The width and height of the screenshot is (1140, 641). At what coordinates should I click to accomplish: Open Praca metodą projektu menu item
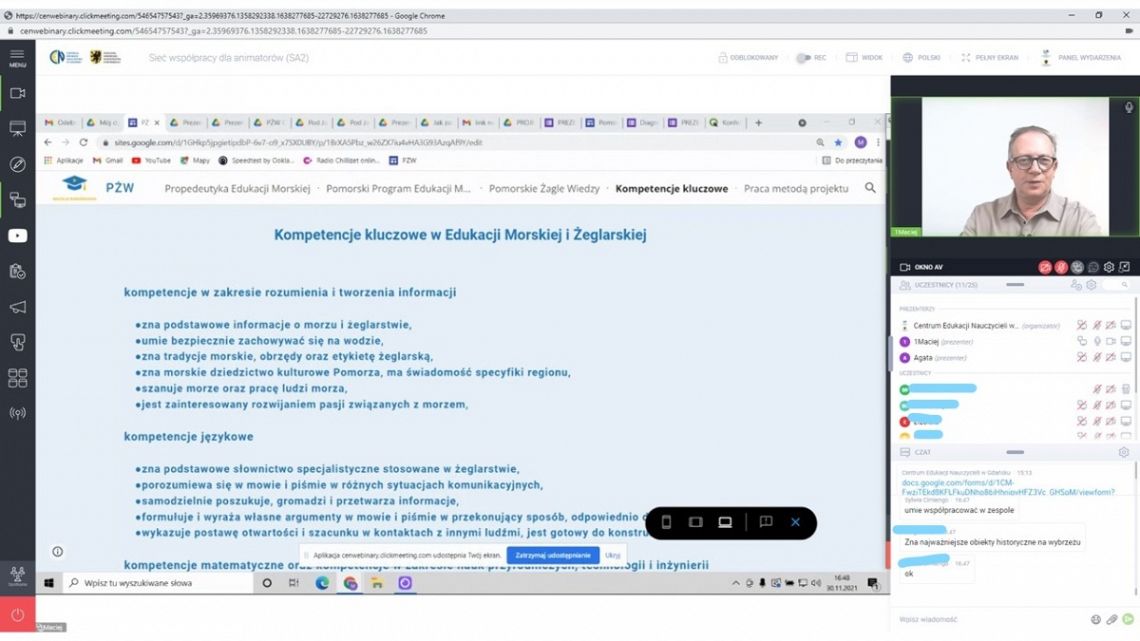point(795,188)
